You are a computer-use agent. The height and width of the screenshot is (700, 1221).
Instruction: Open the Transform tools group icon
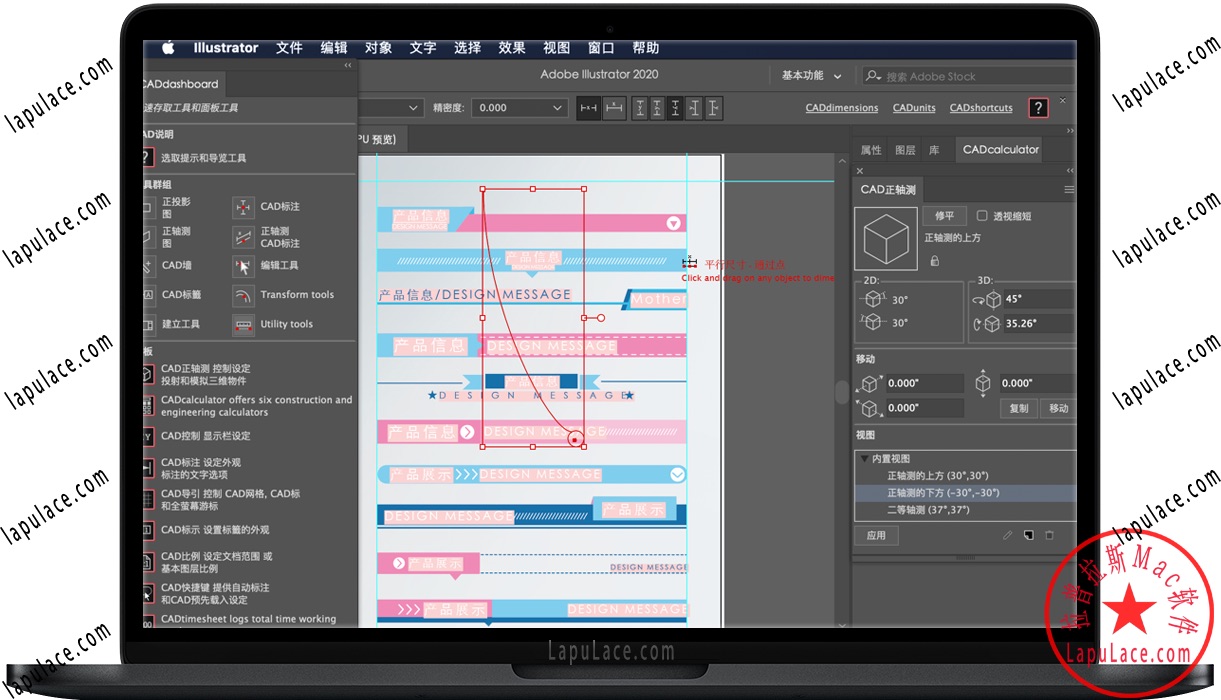(243, 295)
